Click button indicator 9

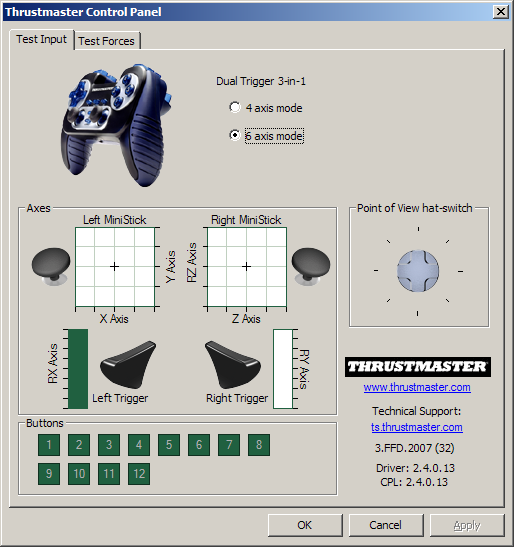(x=49, y=474)
